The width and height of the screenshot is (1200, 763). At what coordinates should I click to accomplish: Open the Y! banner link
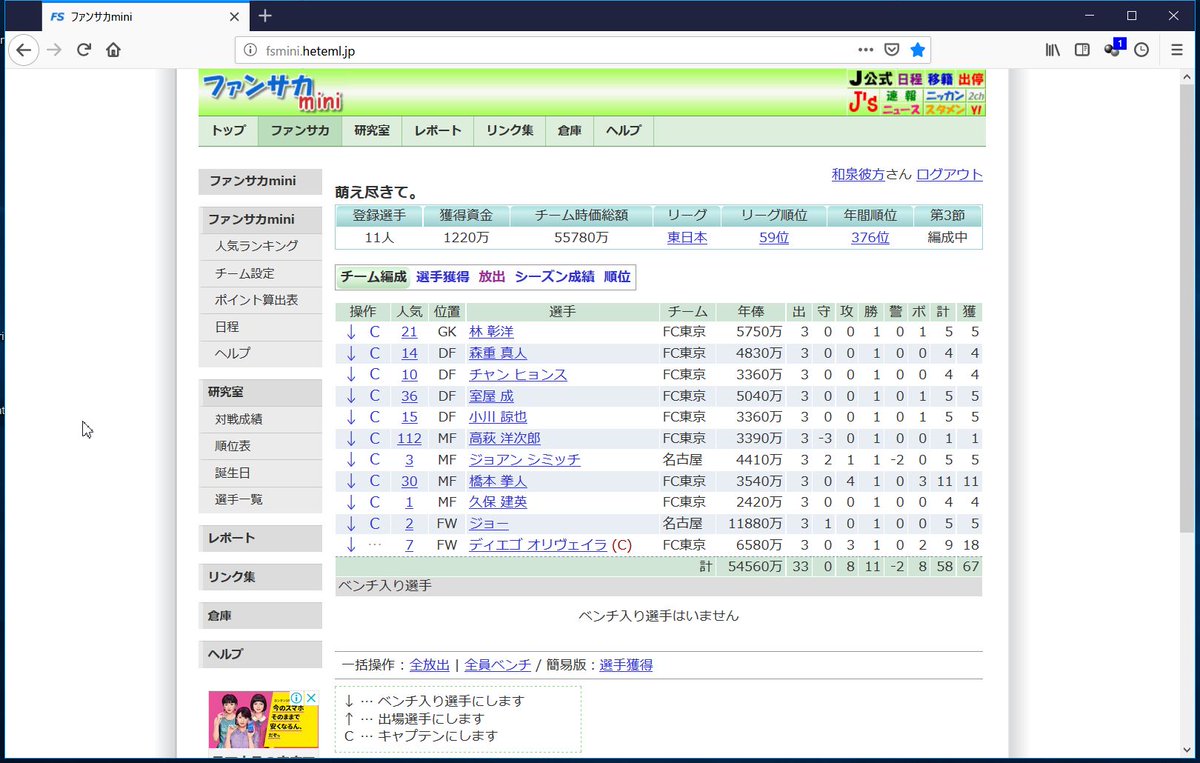click(976, 109)
